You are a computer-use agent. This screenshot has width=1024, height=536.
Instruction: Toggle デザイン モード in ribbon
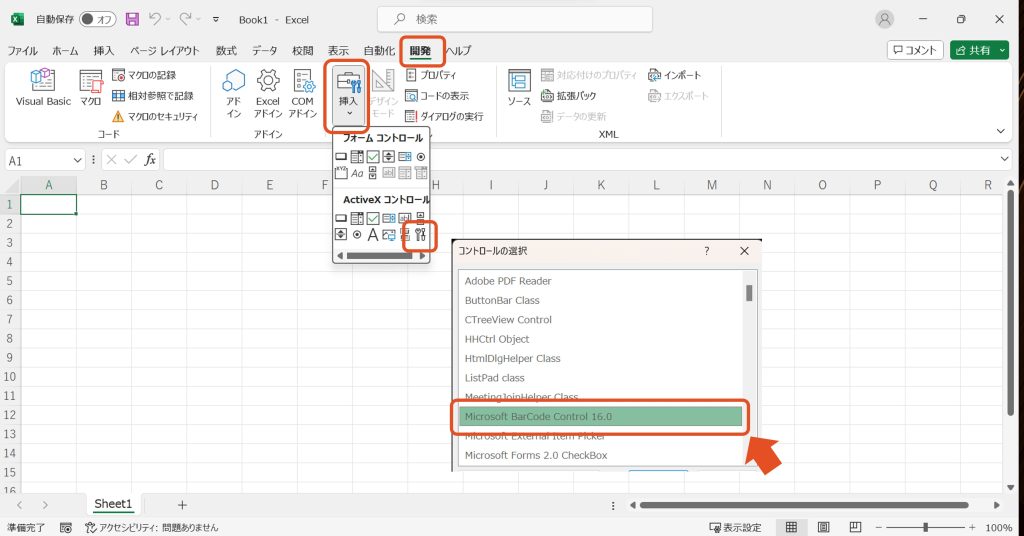tap(383, 93)
